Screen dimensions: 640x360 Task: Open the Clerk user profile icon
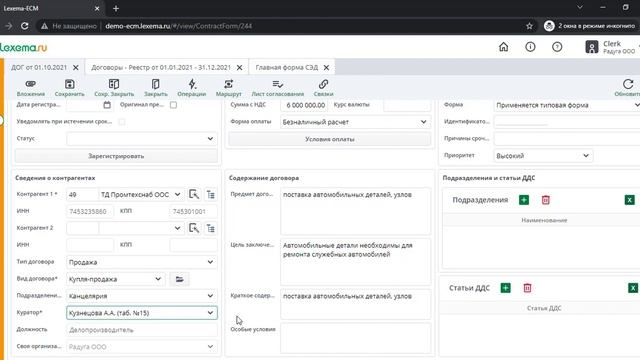pyautogui.click(x=591, y=47)
